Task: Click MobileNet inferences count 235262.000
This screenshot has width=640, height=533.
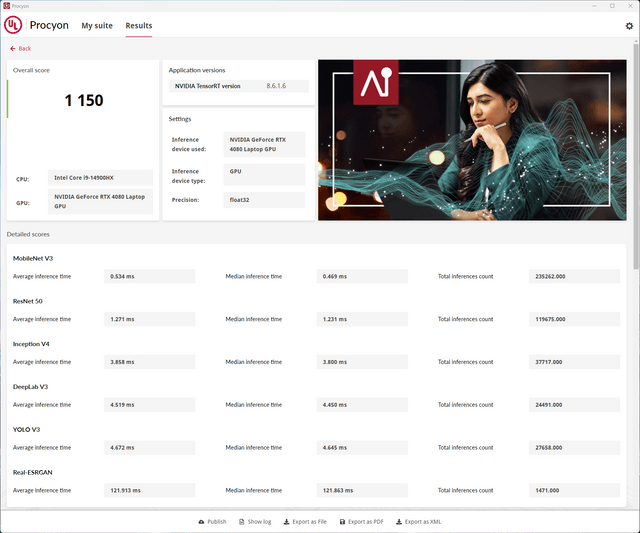Action: point(574,276)
